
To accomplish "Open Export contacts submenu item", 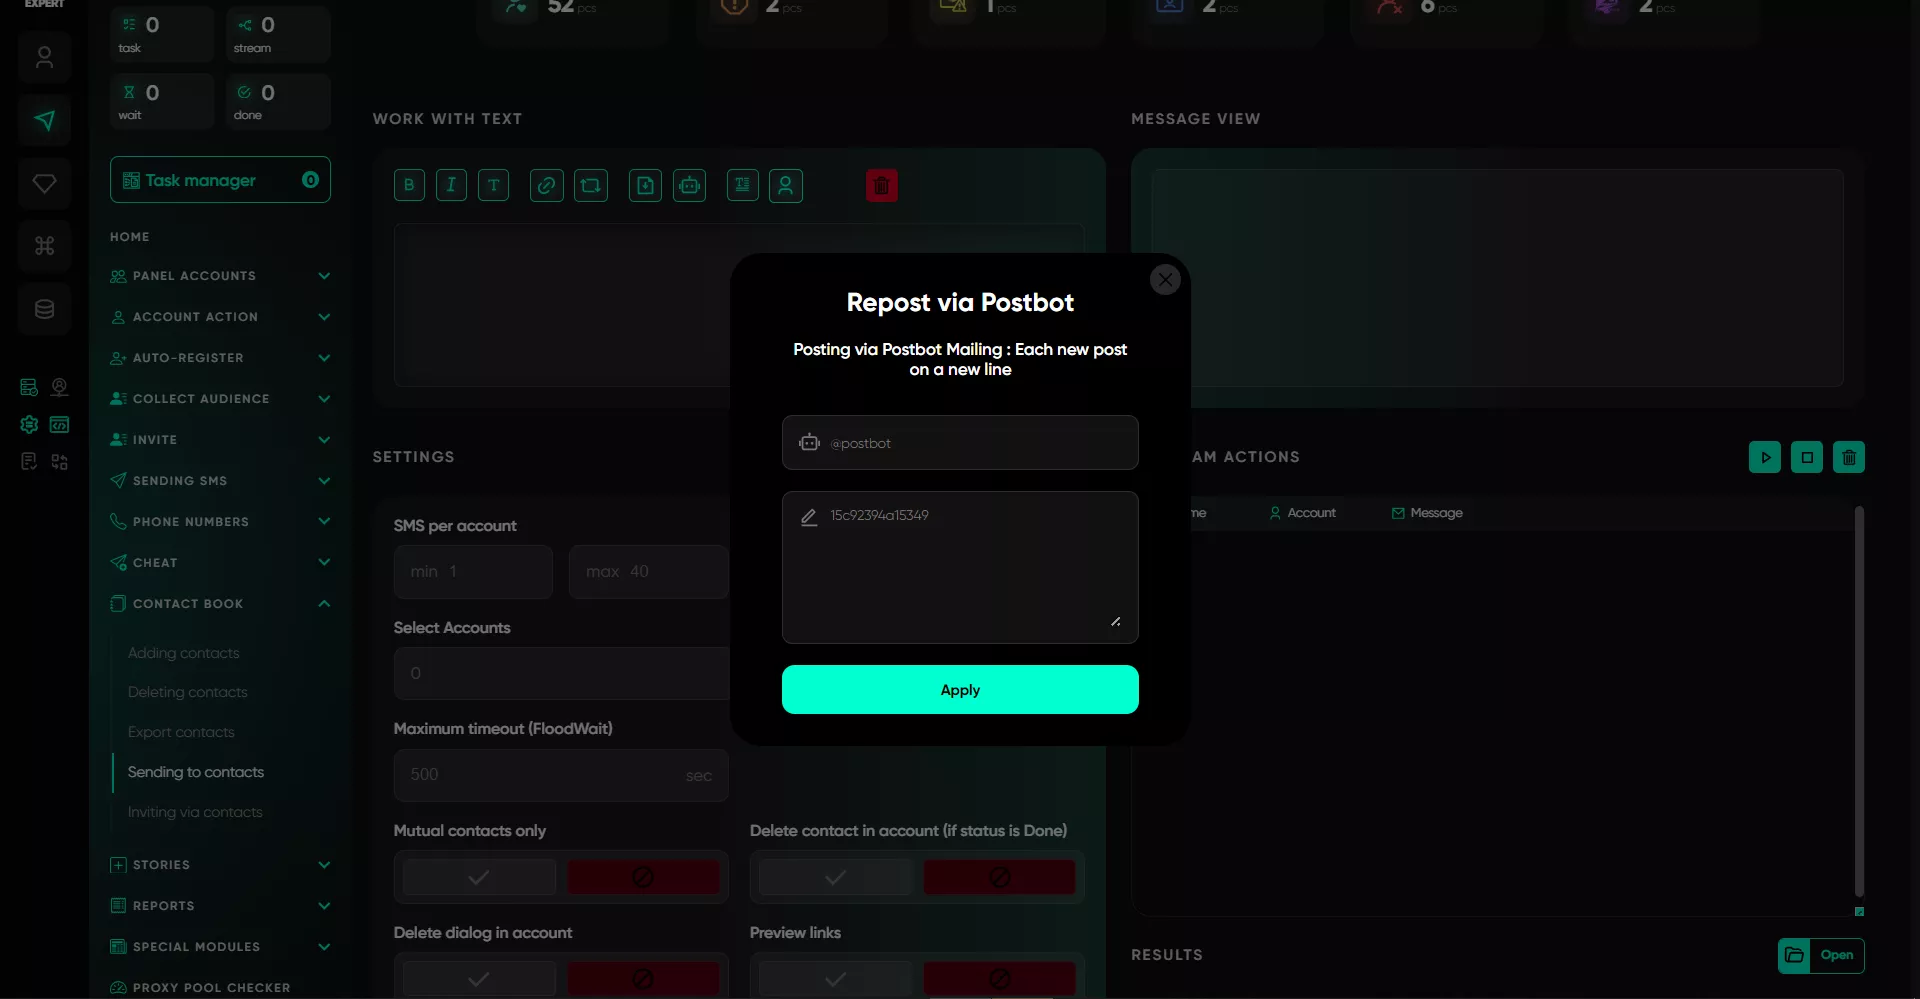I will click(x=181, y=732).
